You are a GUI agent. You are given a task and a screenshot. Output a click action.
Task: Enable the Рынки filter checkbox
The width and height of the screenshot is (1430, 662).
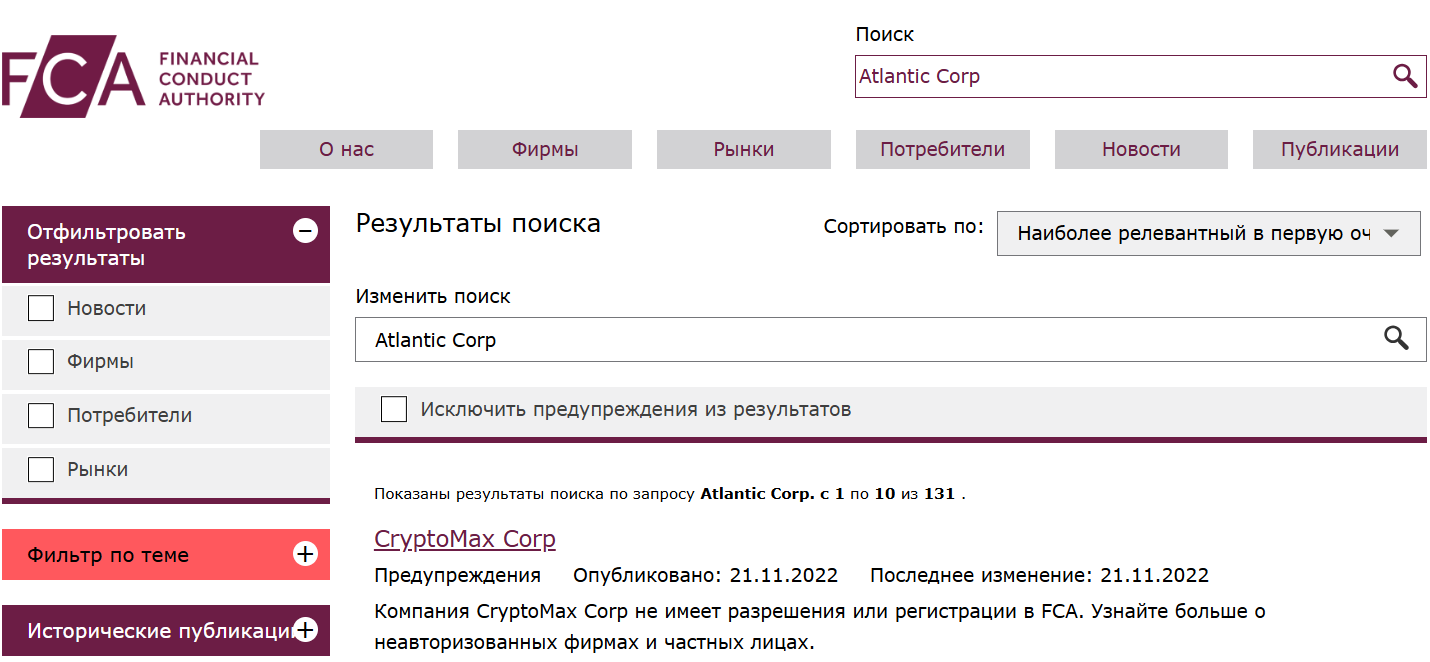pyautogui.click(x=40, y=468)
